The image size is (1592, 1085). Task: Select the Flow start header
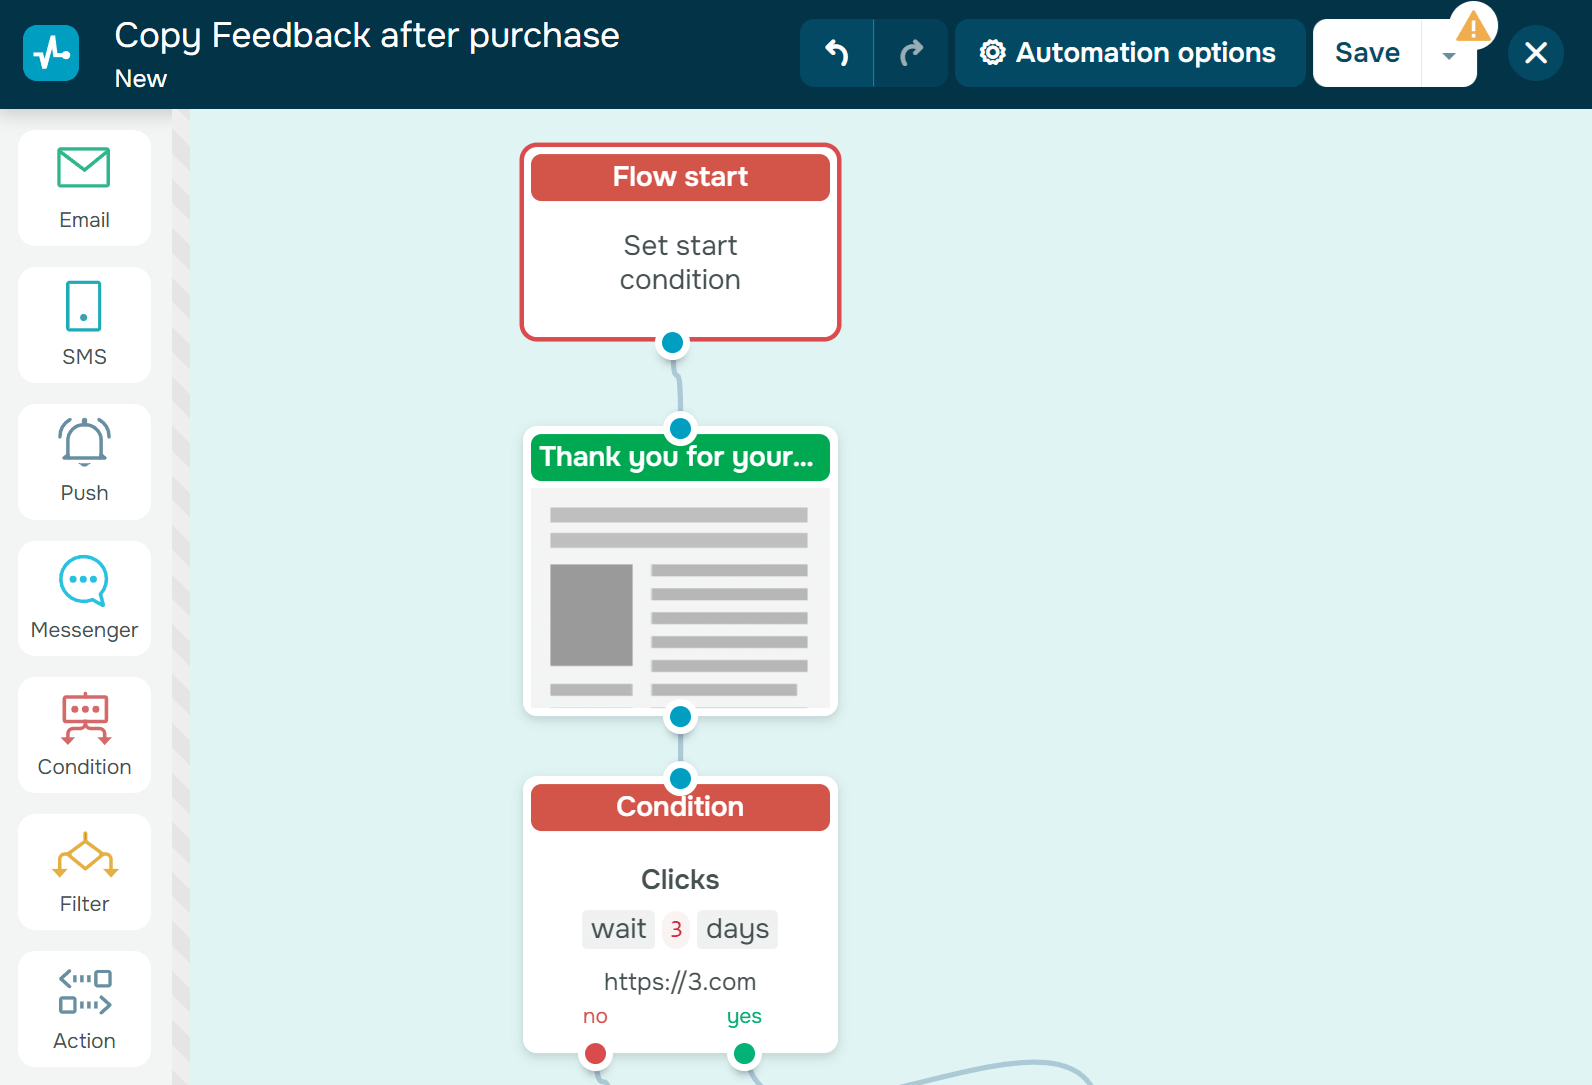pos(680,177)
